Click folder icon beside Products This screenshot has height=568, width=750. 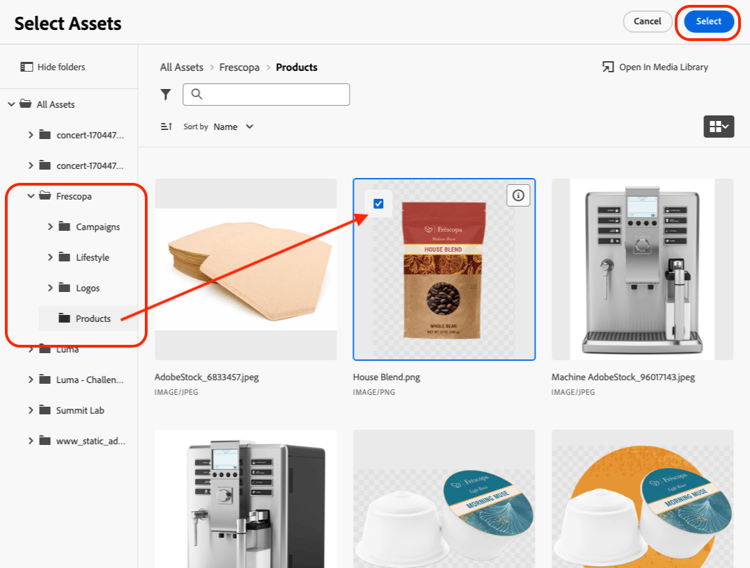click(x=64, y=318)
